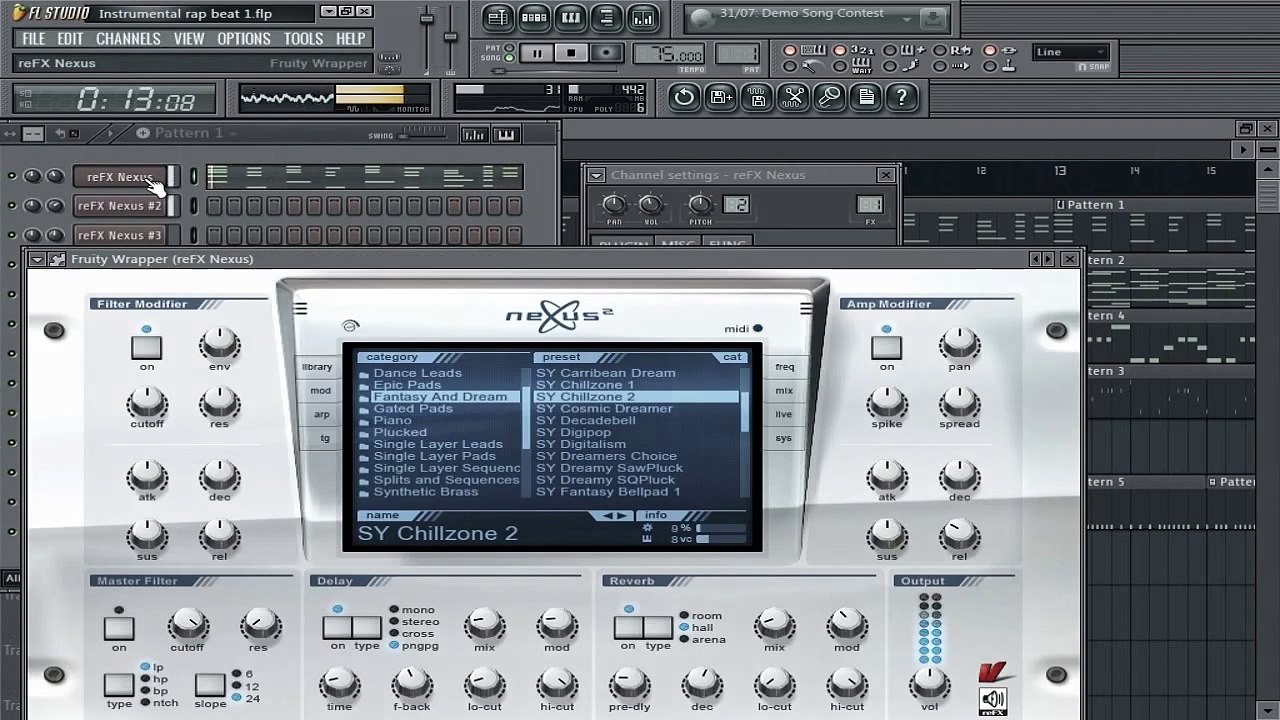Select the reFX Nexus #2 channel button
Viewport: 1280px width, 720px height.
click(120, 206)
